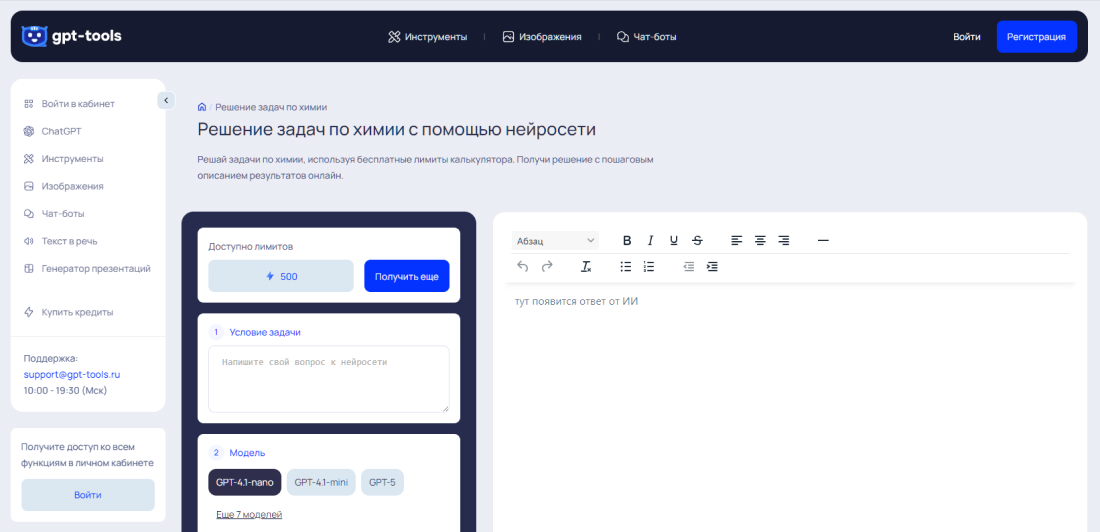Click the Текст в речь speaker icon
The width and height of the screenshot is (1100, 532).
(x=29, y=241)
